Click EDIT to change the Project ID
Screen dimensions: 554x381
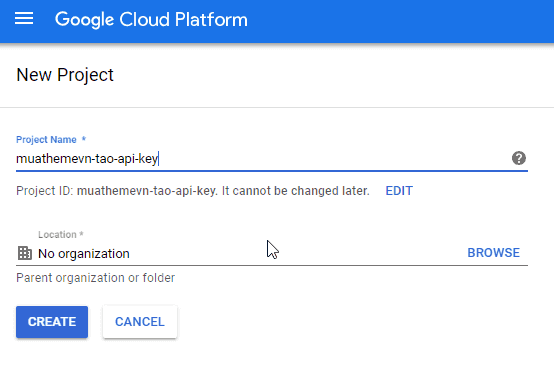[x=399, y=191]
